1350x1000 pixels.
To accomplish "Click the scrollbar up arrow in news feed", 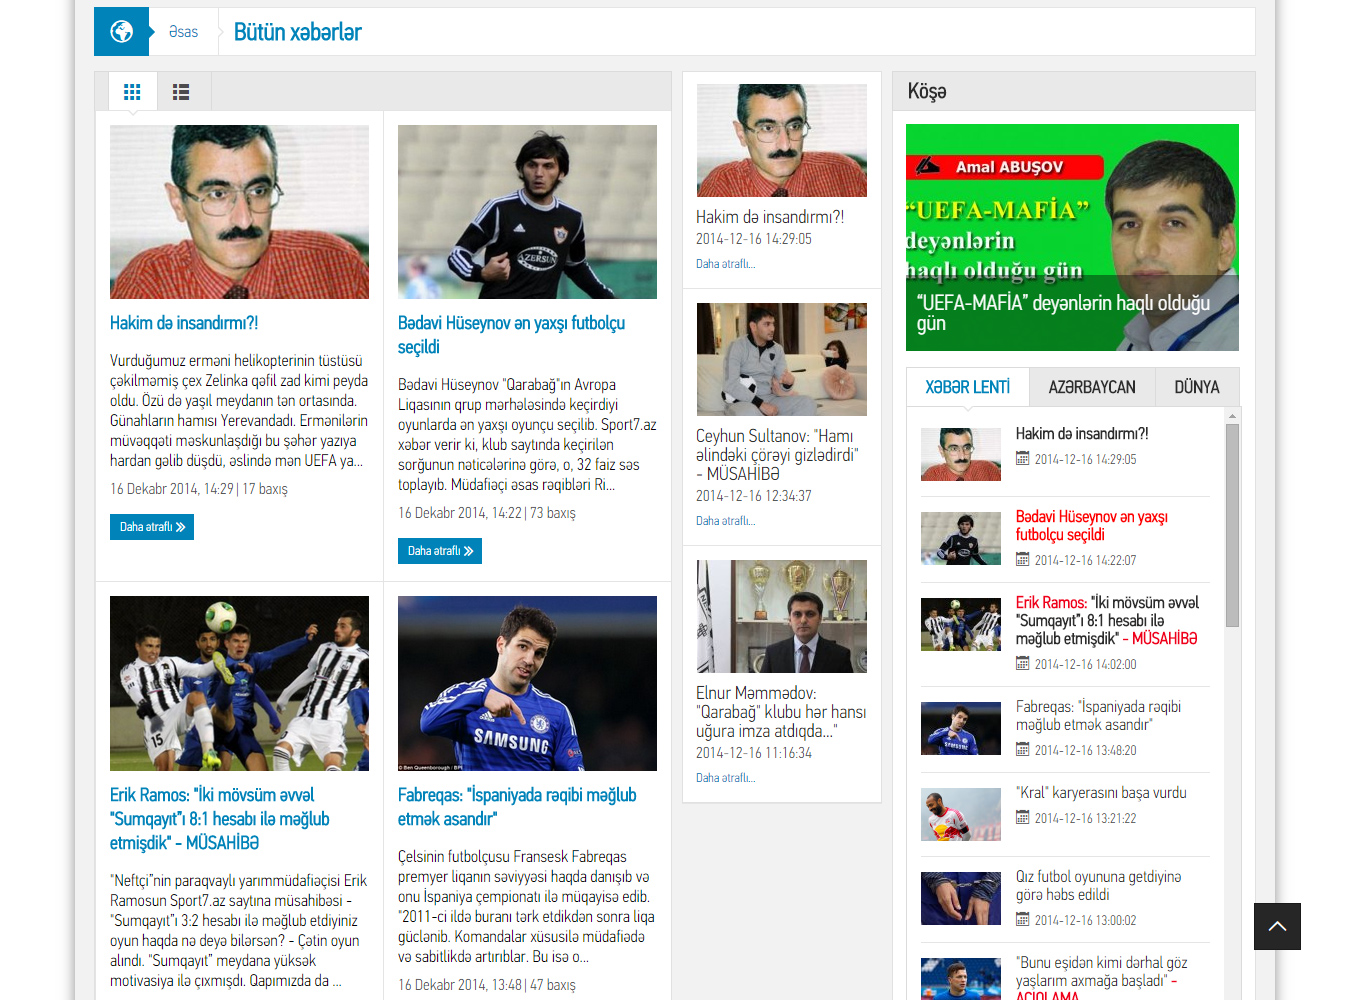I will coord(1232,416).
